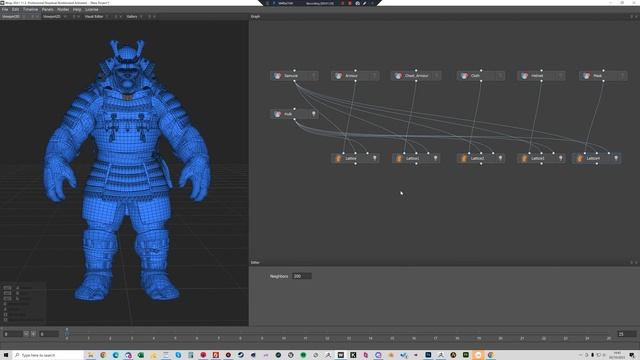Switch to the Gallery tab
Screen dimensions: 640x360
[132, 17]
